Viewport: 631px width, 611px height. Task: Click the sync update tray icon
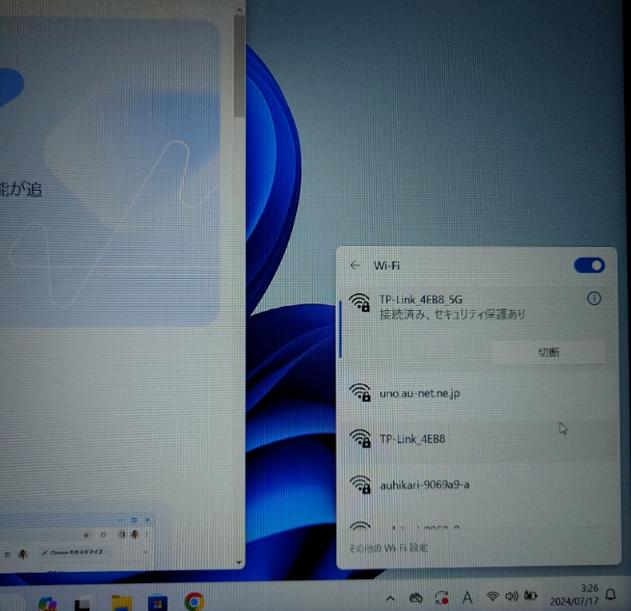click(x=442, y=598)
